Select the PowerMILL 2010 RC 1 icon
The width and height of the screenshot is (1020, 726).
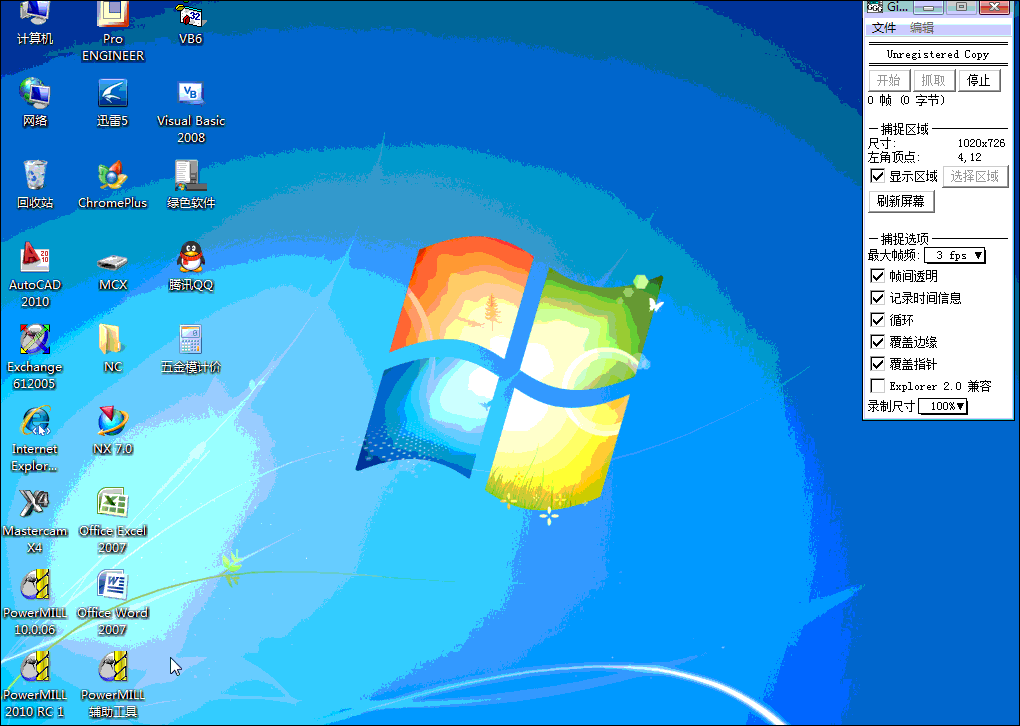pos(34,685)
